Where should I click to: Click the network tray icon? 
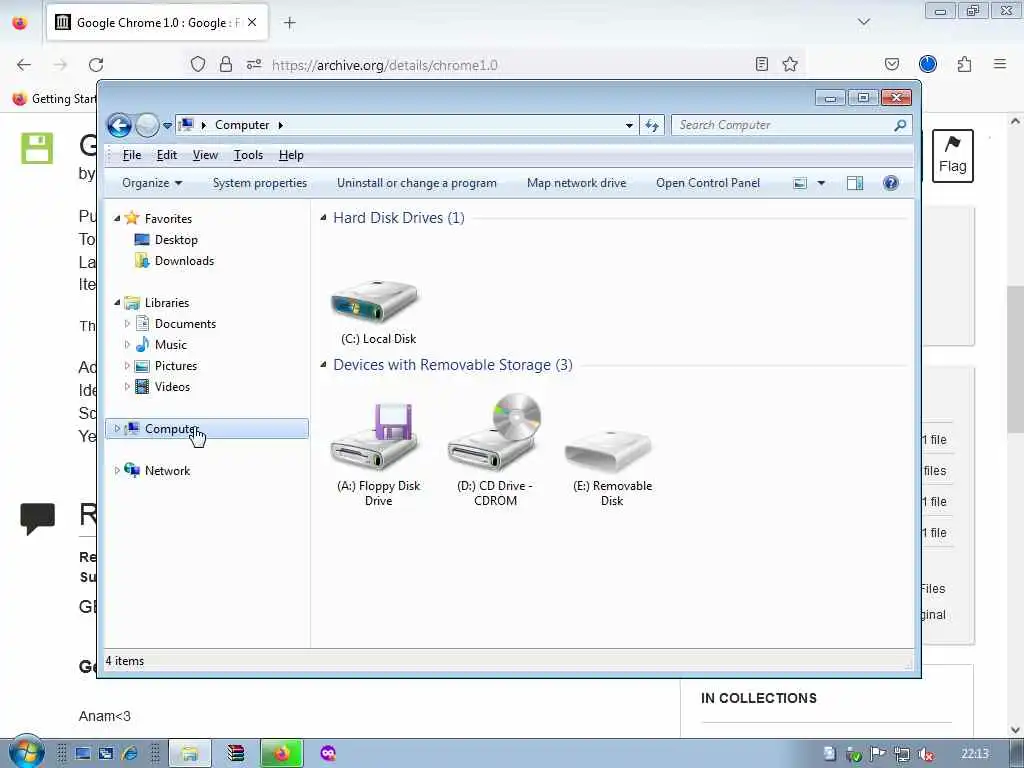902,754
